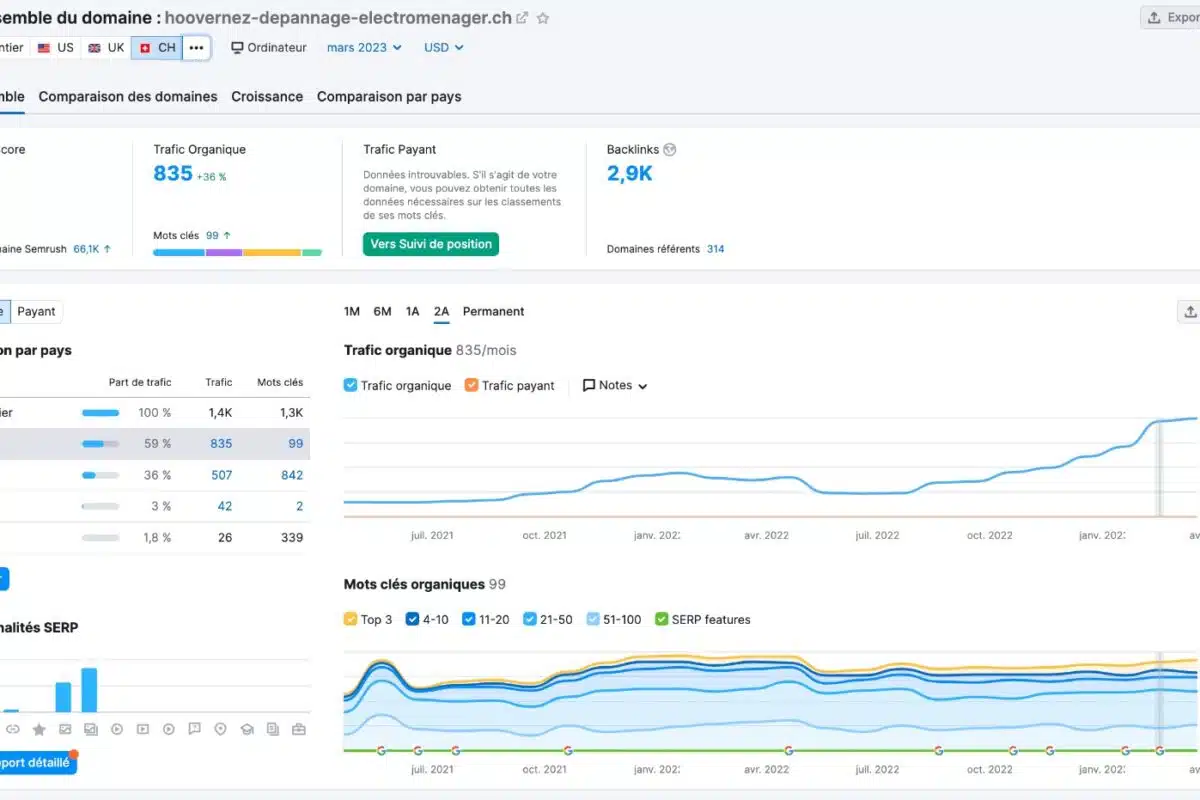Click the Vers Suivi de position button
The image size is (1200, 800).
click(x=431, y=244)
